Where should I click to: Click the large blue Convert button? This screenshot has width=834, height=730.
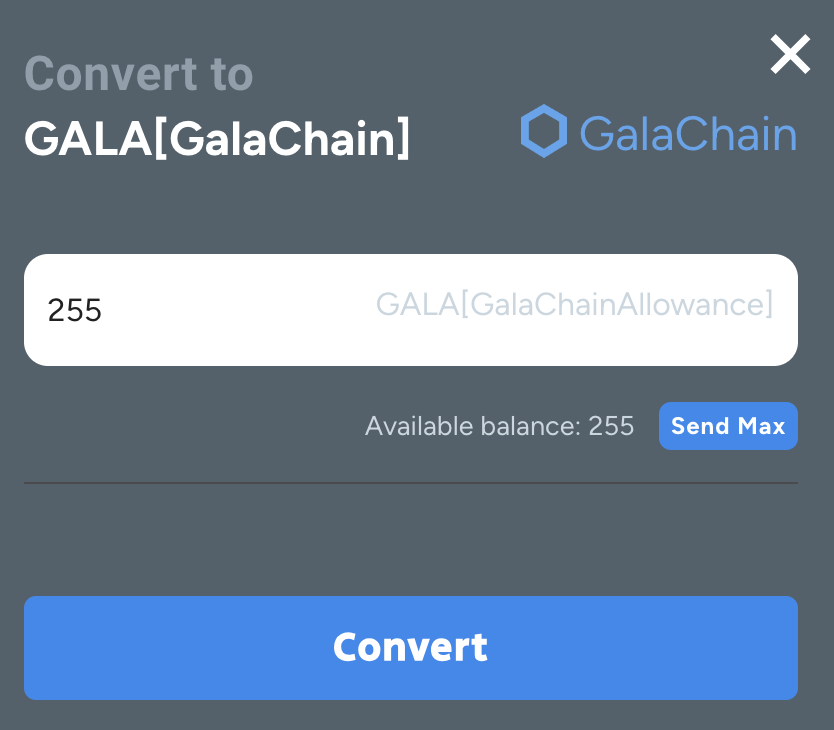[x=411, y=648]
